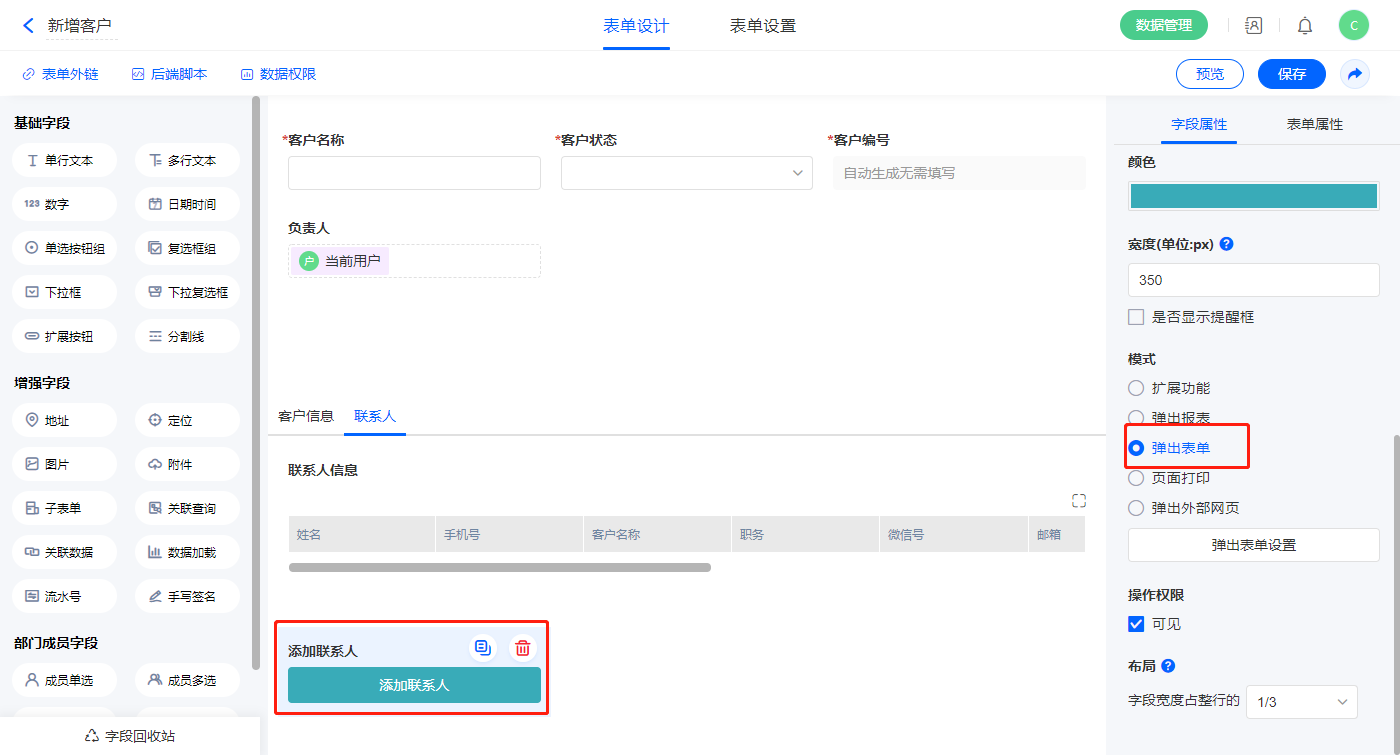Image resolution: width=1400 pixels, height=755 pixels.
Task: Open the notification bell icon
Action: coord(1305,26)
